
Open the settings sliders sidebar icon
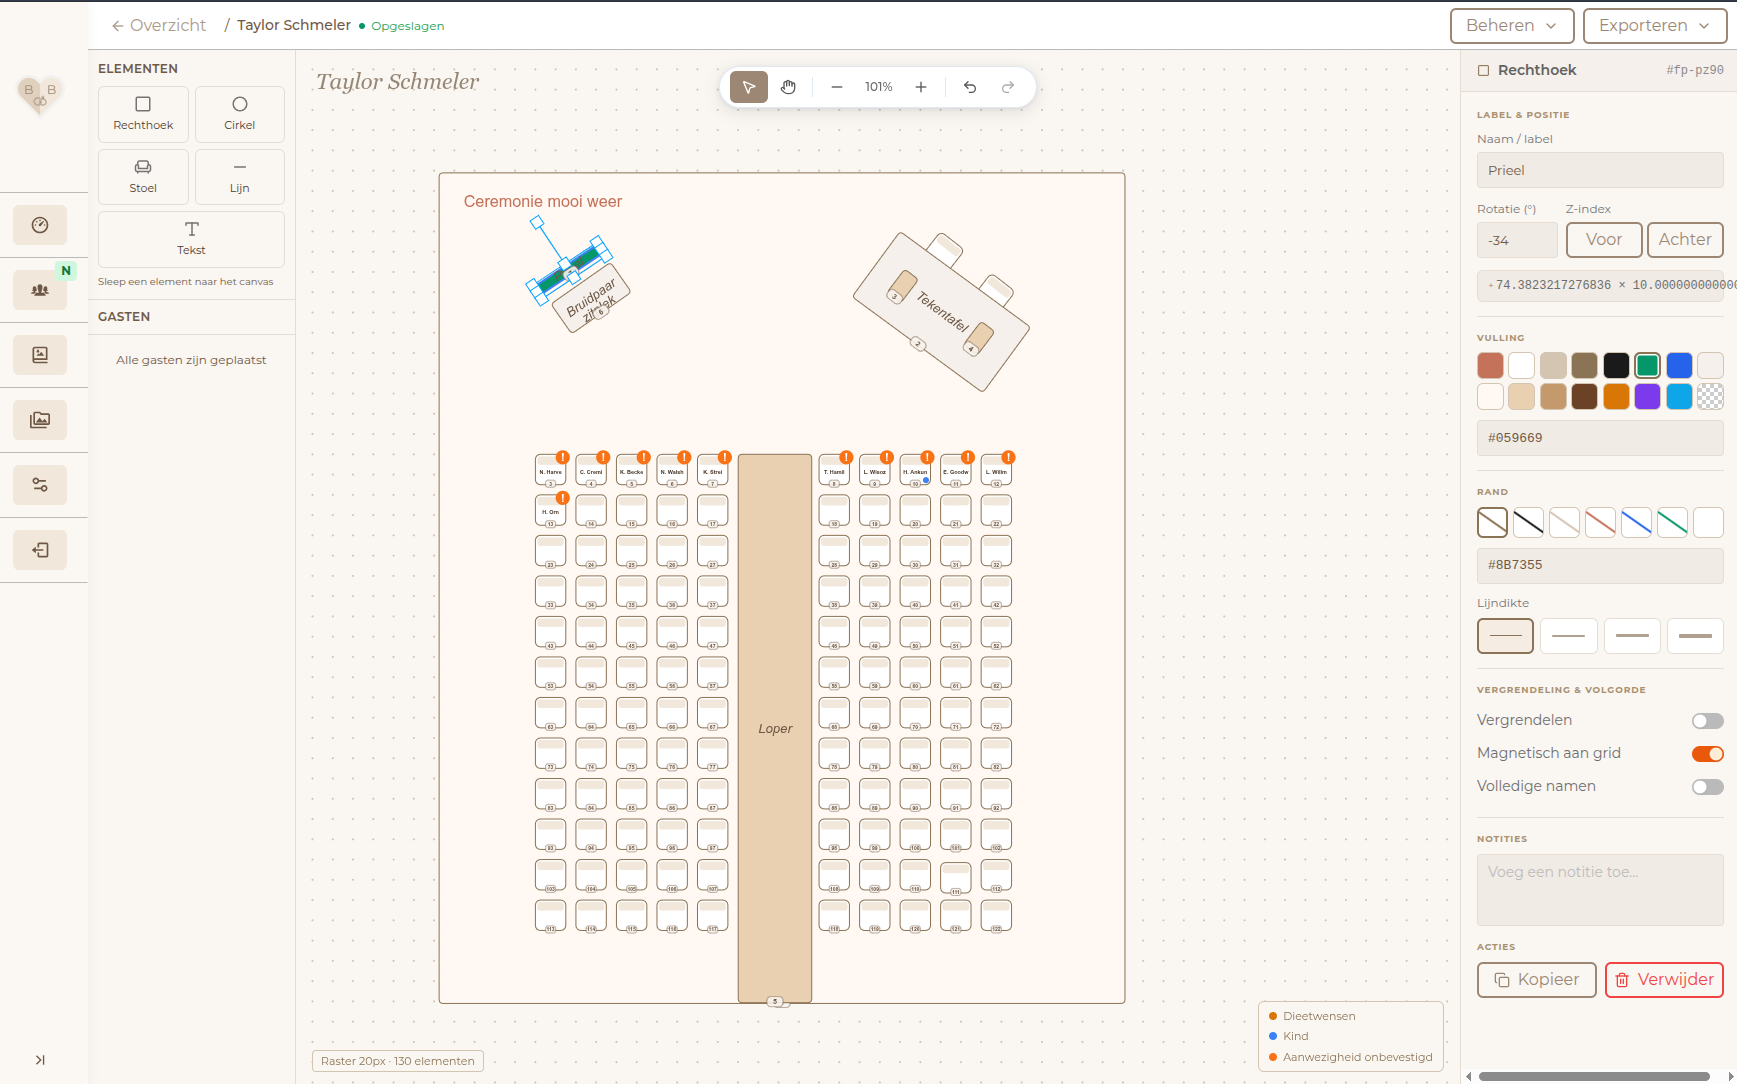pos(40,485)
